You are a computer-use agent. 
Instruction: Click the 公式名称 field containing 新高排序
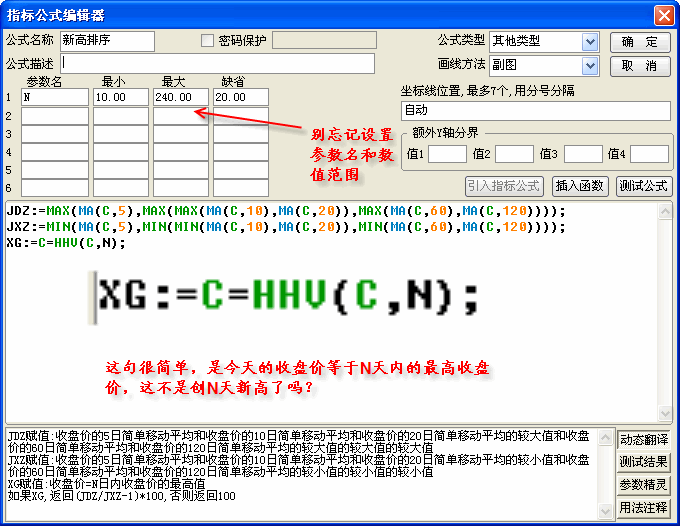tap(108, 41)
